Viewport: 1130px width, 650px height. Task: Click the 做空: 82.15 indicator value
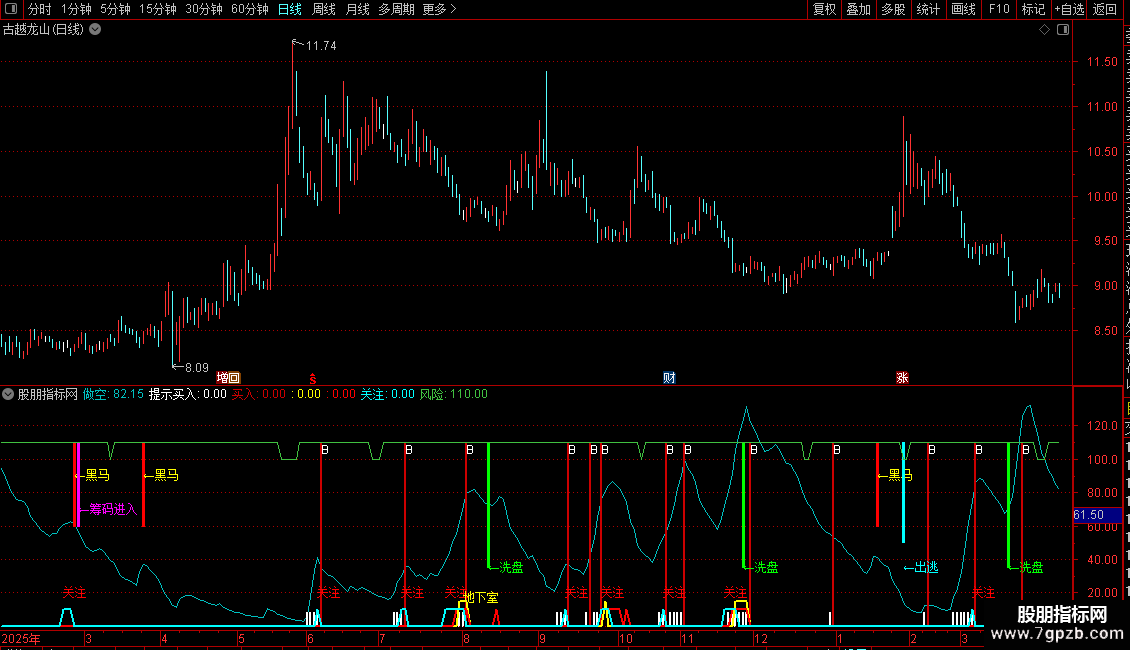[113, 394]
